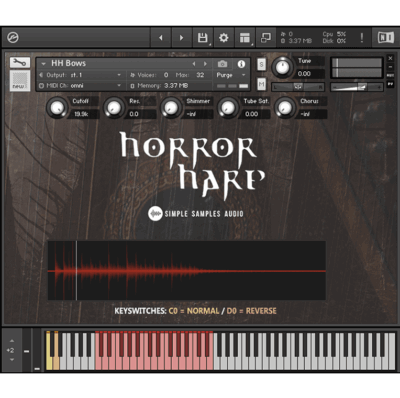Click the 'new' instrument thumbnail
Viewport: 400px width, 398px height.
pyautogui.click(x=20, y=80)
